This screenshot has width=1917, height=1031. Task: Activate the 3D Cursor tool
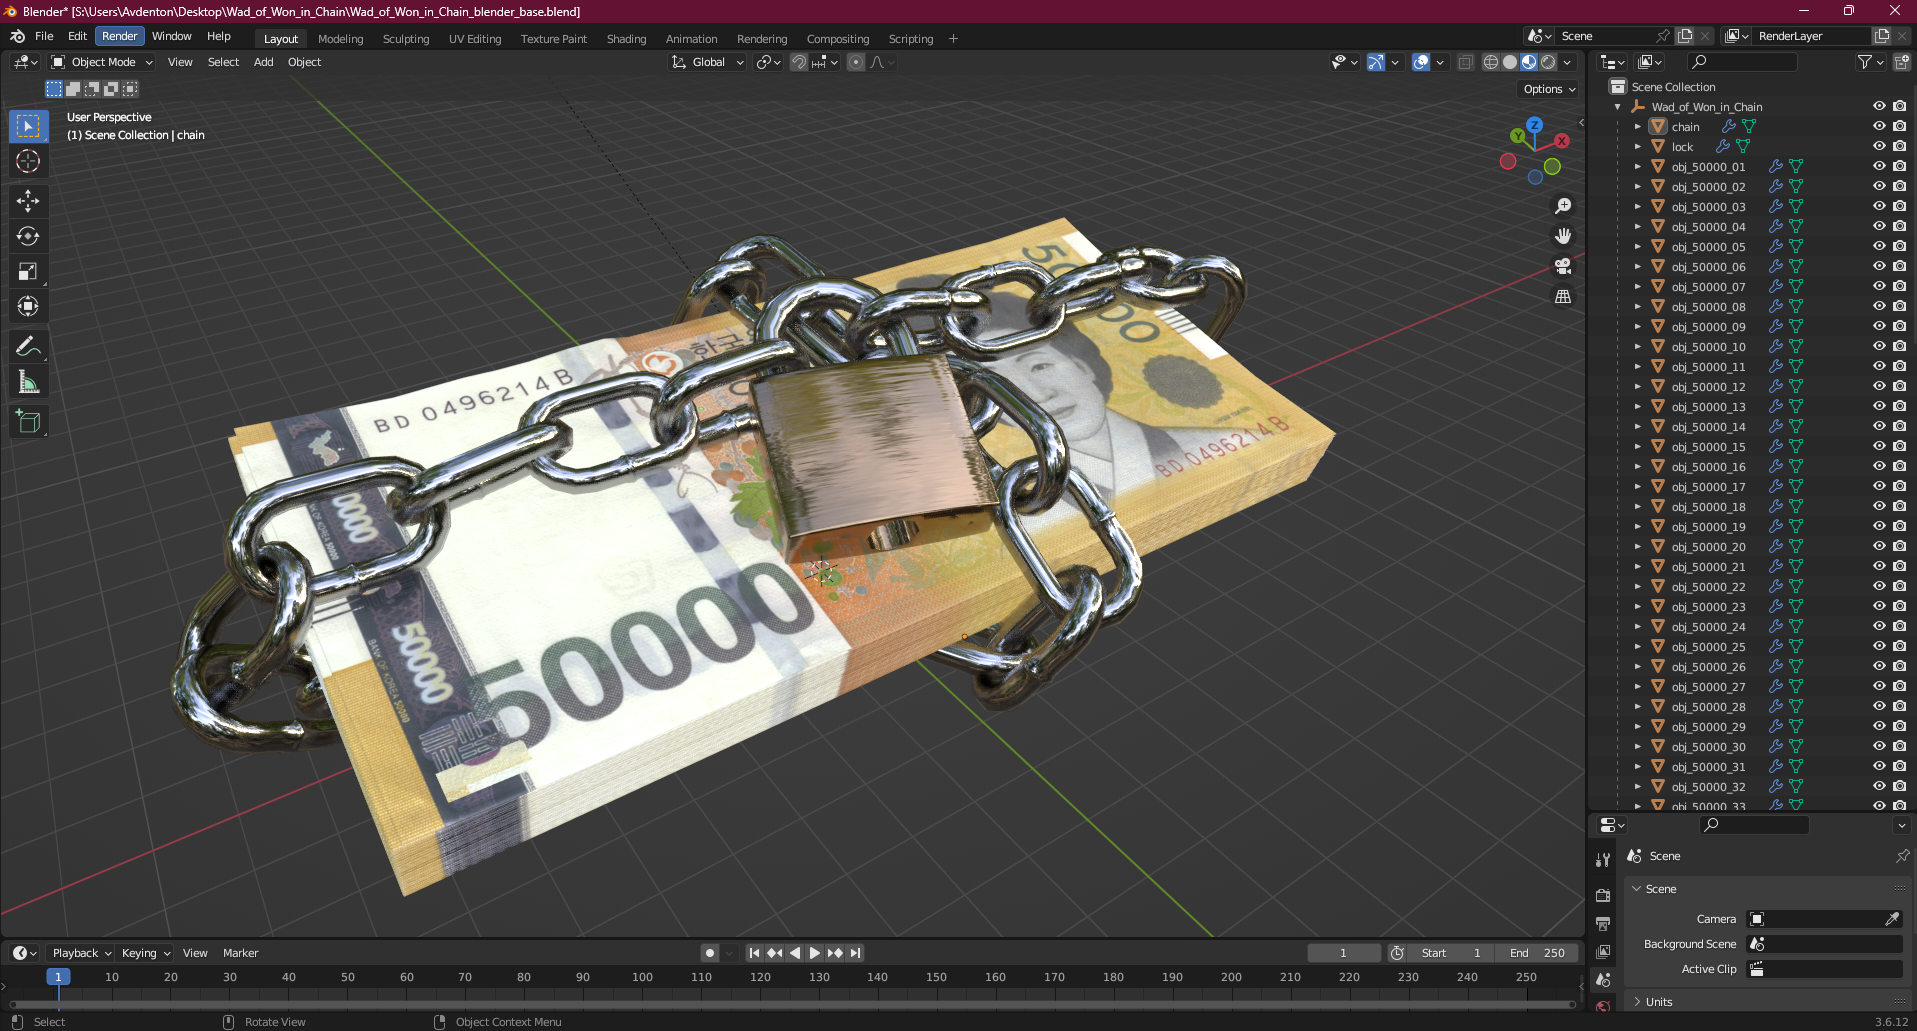[x=28, y=161]
